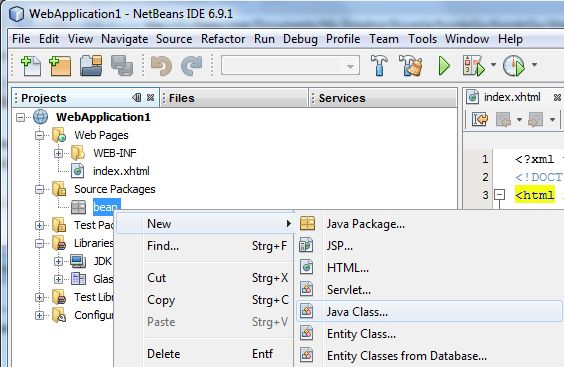The width and height of the screenshot is (564, 367).
Task: Choose Java Package... from New submenu
Action: tap(365, 224)
